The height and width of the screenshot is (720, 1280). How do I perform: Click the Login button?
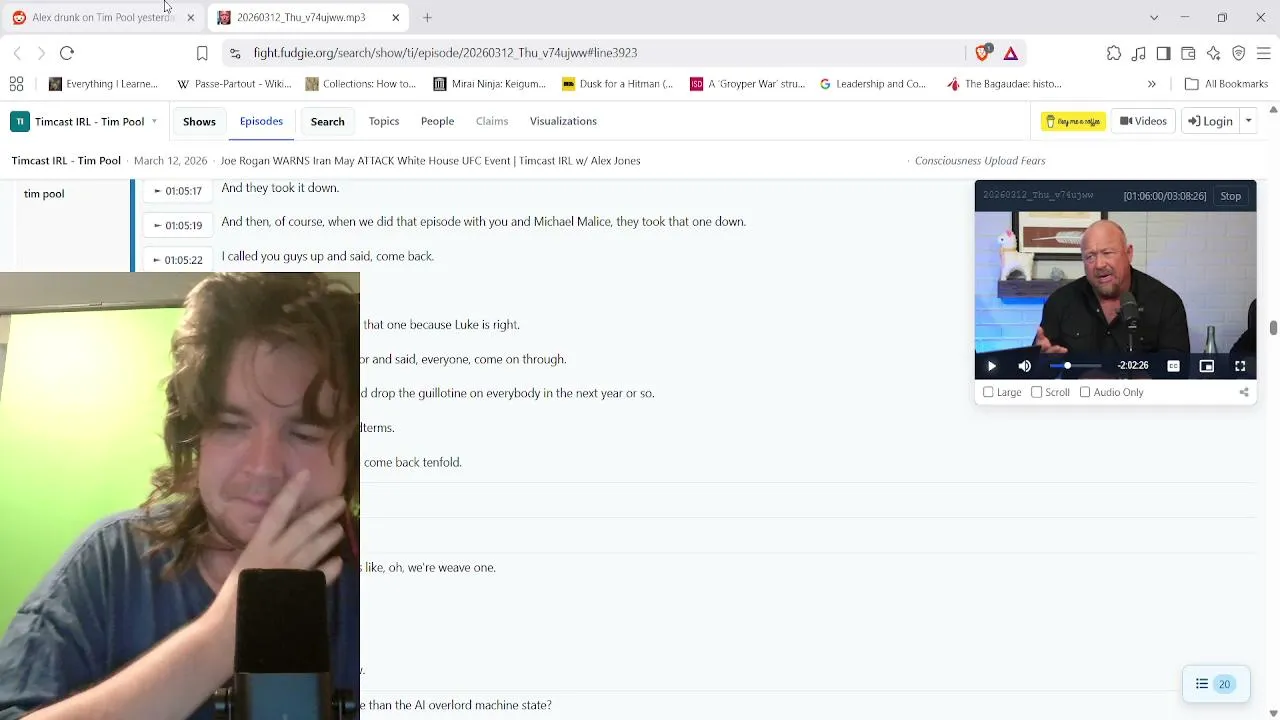pos(1210,121)
